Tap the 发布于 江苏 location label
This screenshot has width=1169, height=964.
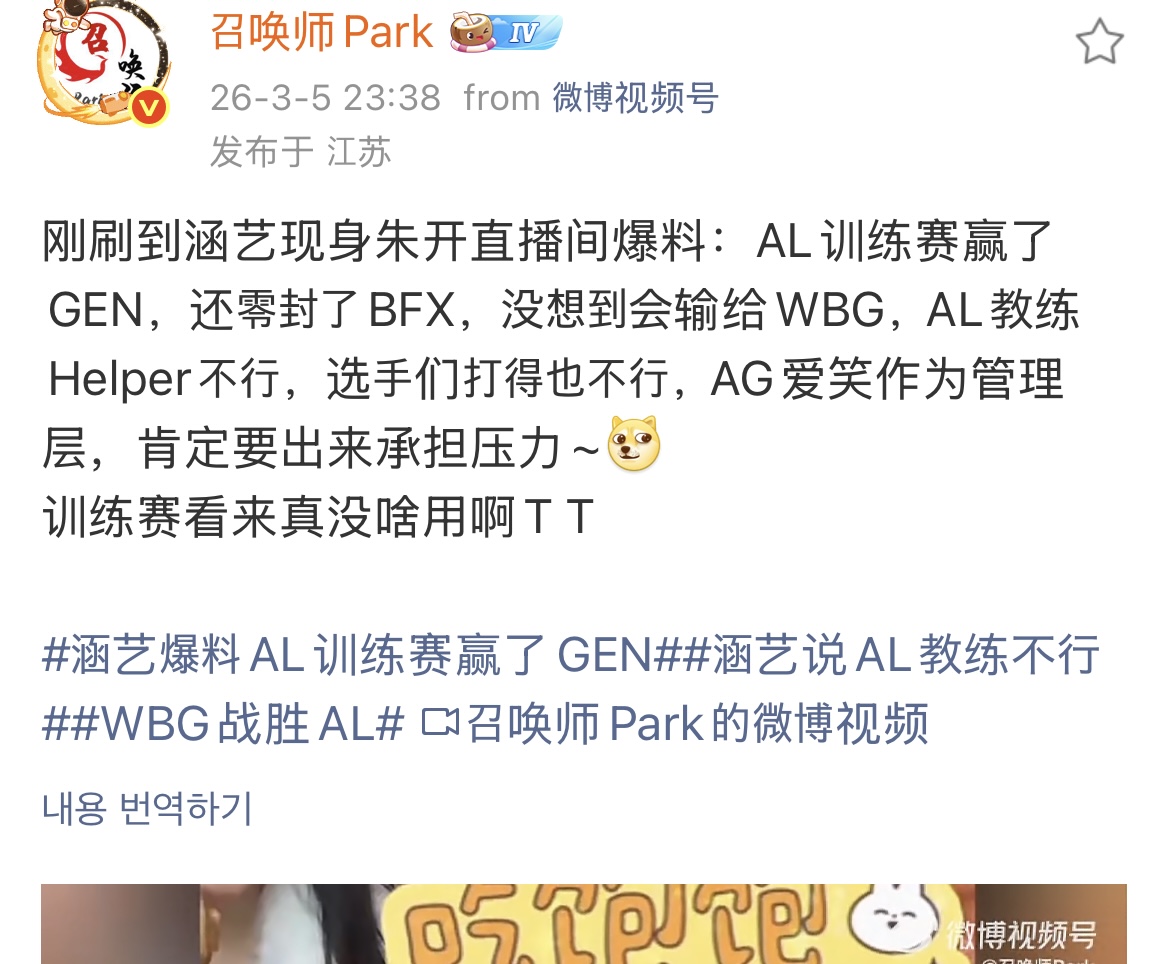tap(300, 151)
